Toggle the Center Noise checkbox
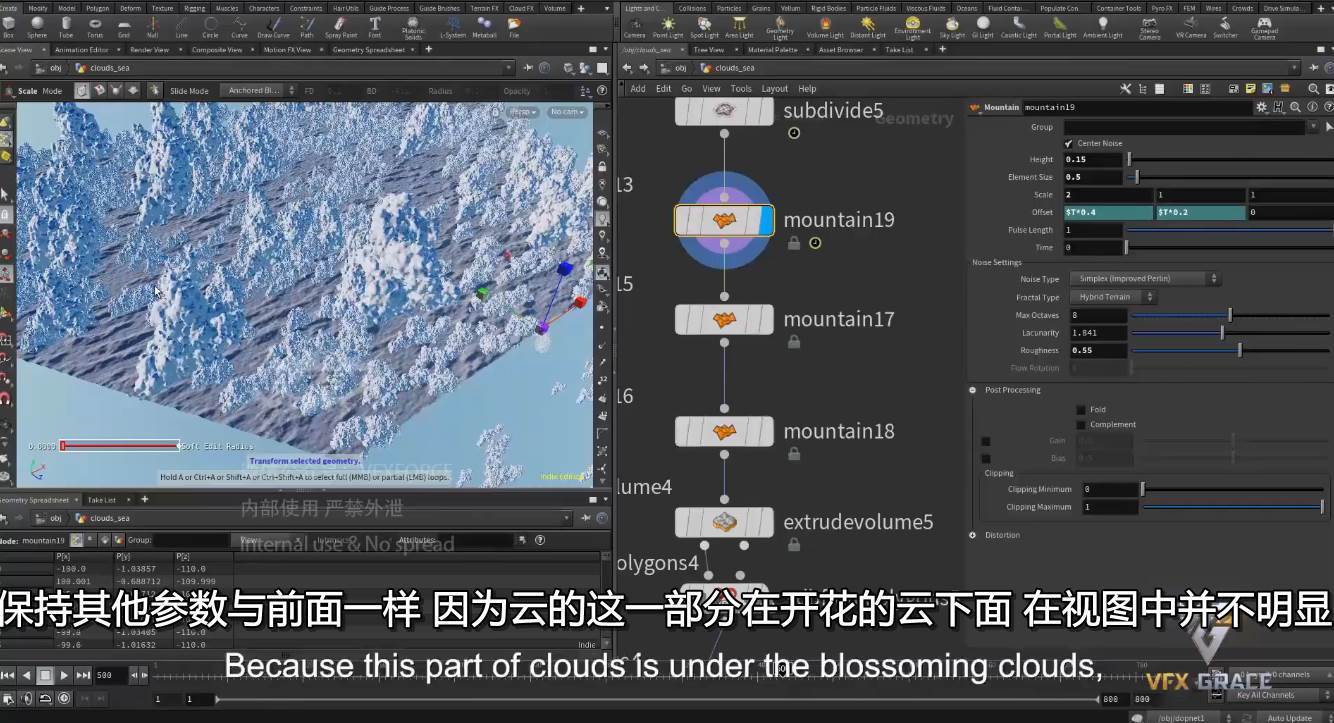1334x723 pixels. (1069, 143)
